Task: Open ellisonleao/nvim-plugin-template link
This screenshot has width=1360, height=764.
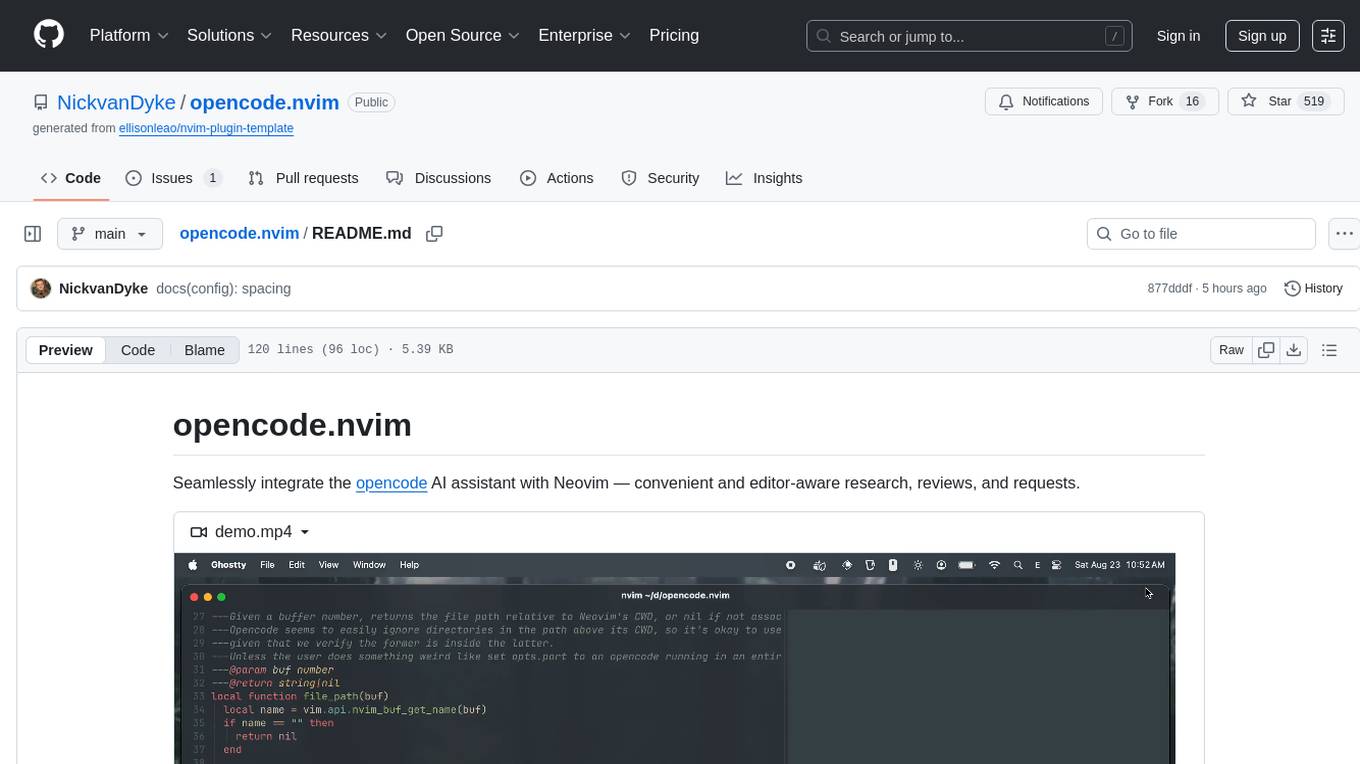Action: 206,128
